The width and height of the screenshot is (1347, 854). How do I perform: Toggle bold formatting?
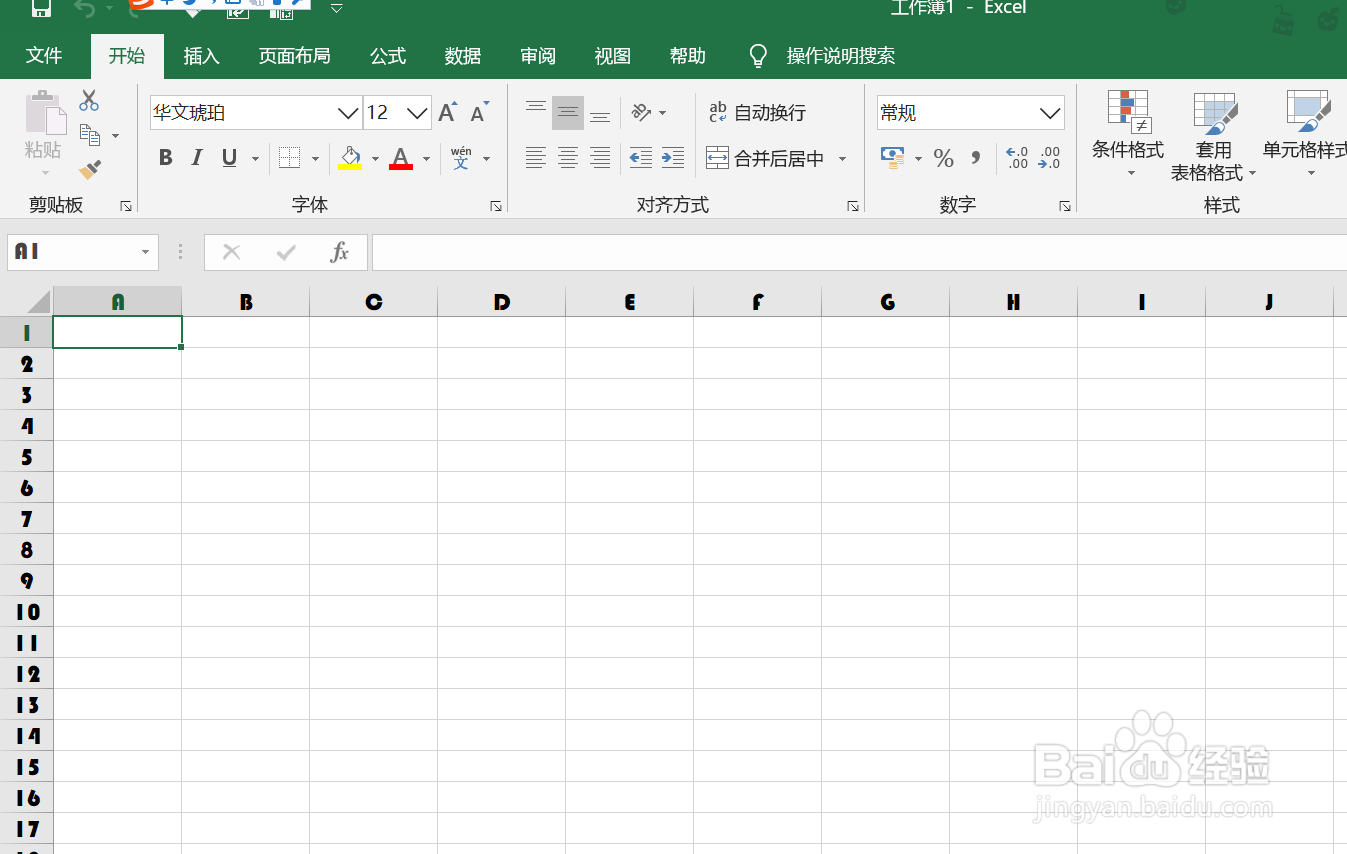(x=166, y=158)
